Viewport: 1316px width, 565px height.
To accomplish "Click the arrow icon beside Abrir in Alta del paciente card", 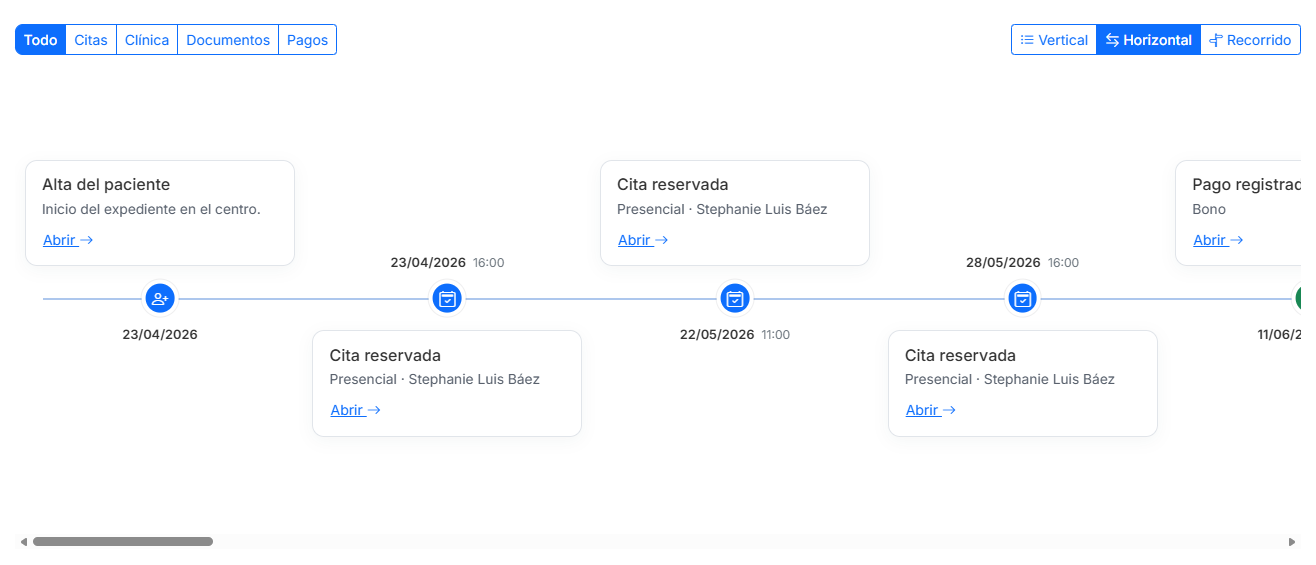I will (x=87, y=240).
